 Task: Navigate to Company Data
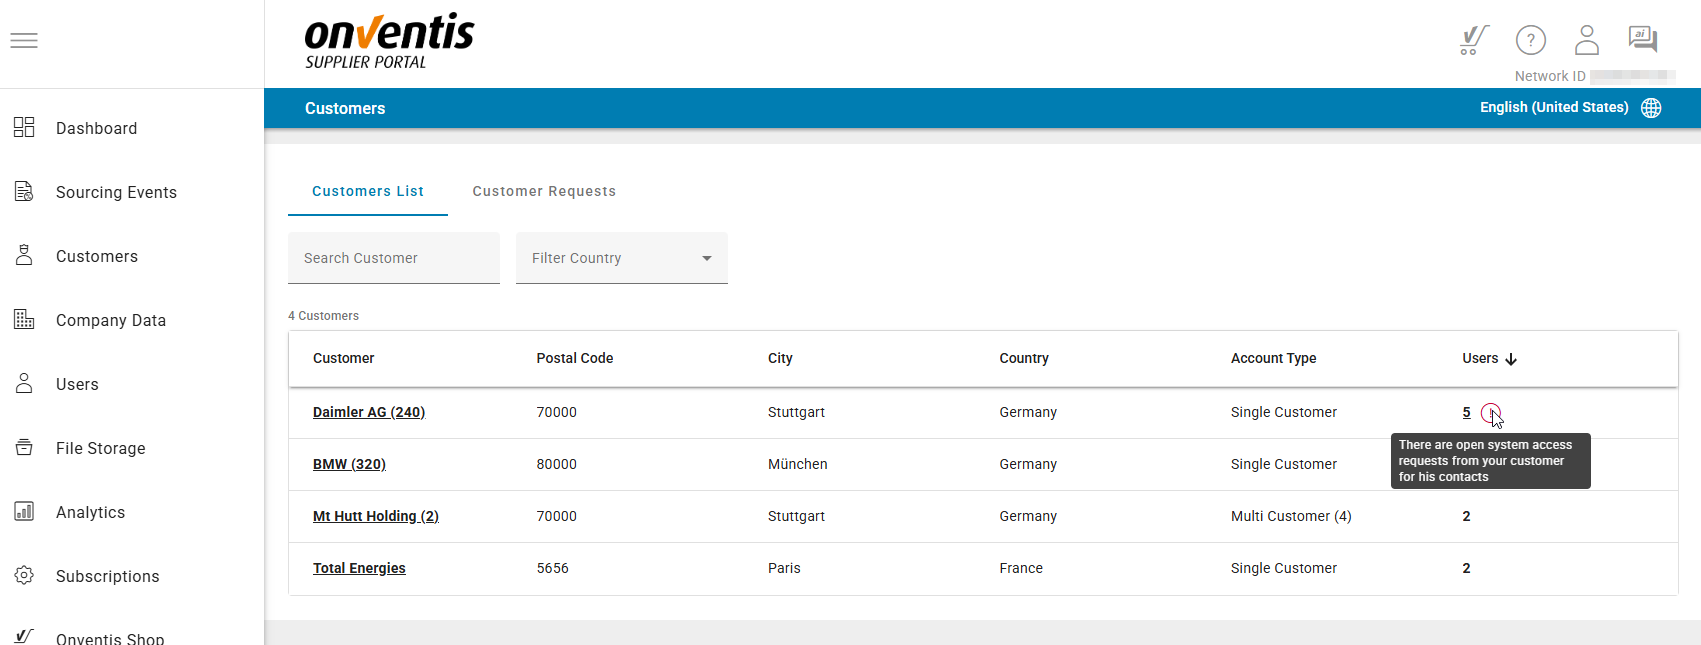(110, 320)
